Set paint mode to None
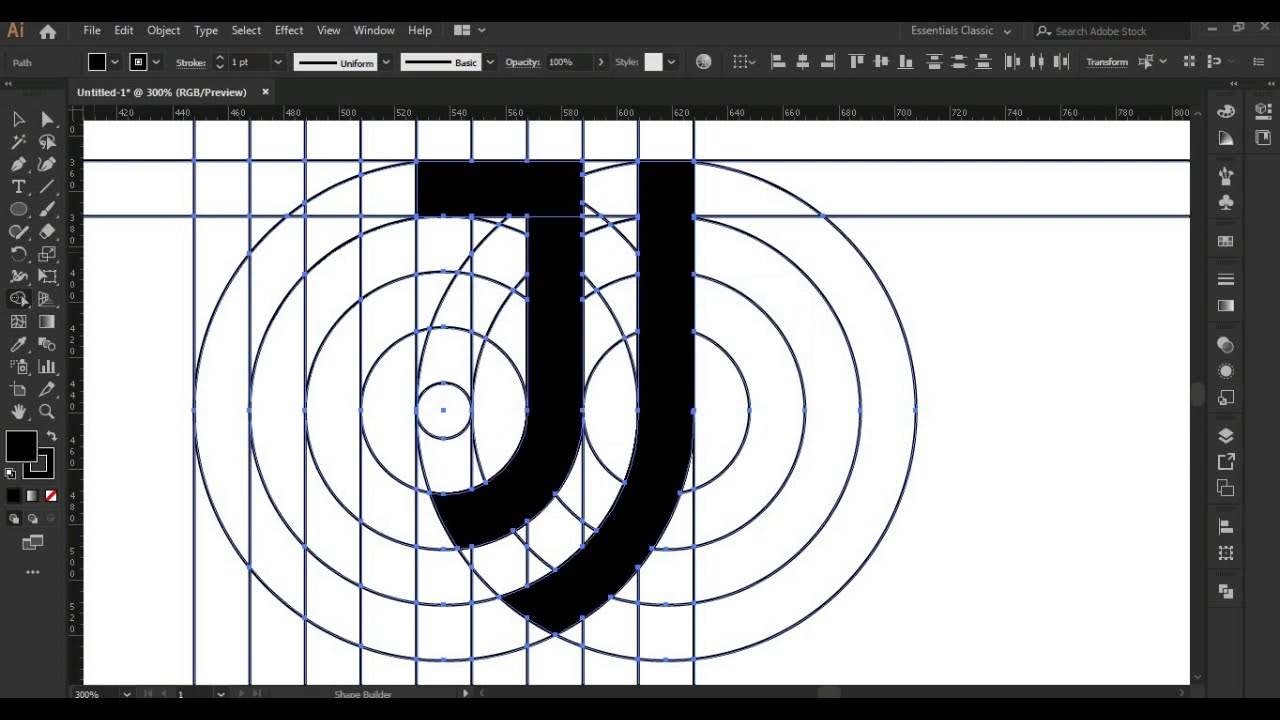This screenshot has width=1280, height=720. (51, 496)
